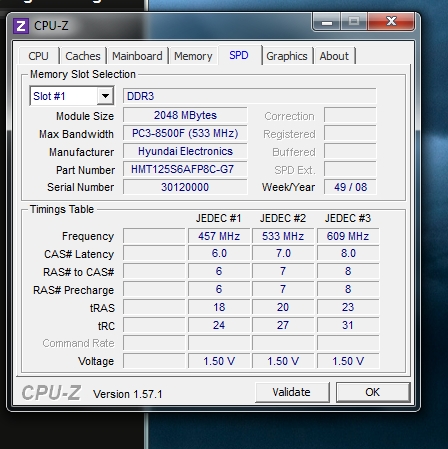Click the Version 1.57.1 label

point(128,394)
